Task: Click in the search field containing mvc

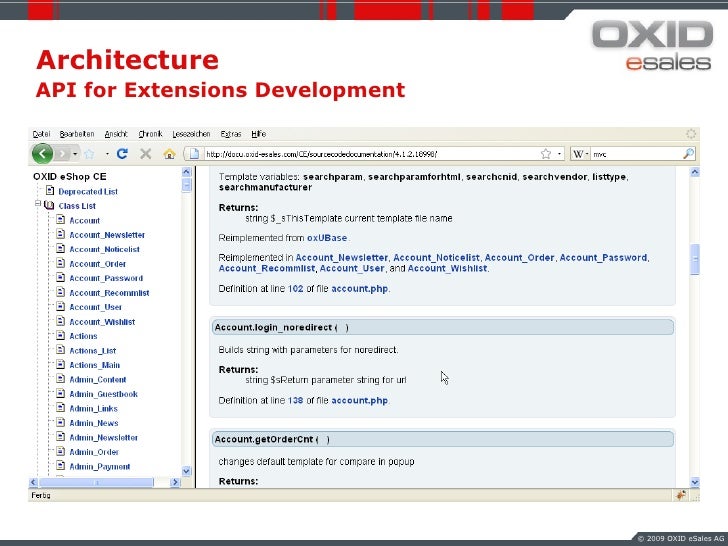Action: [636, 154]
